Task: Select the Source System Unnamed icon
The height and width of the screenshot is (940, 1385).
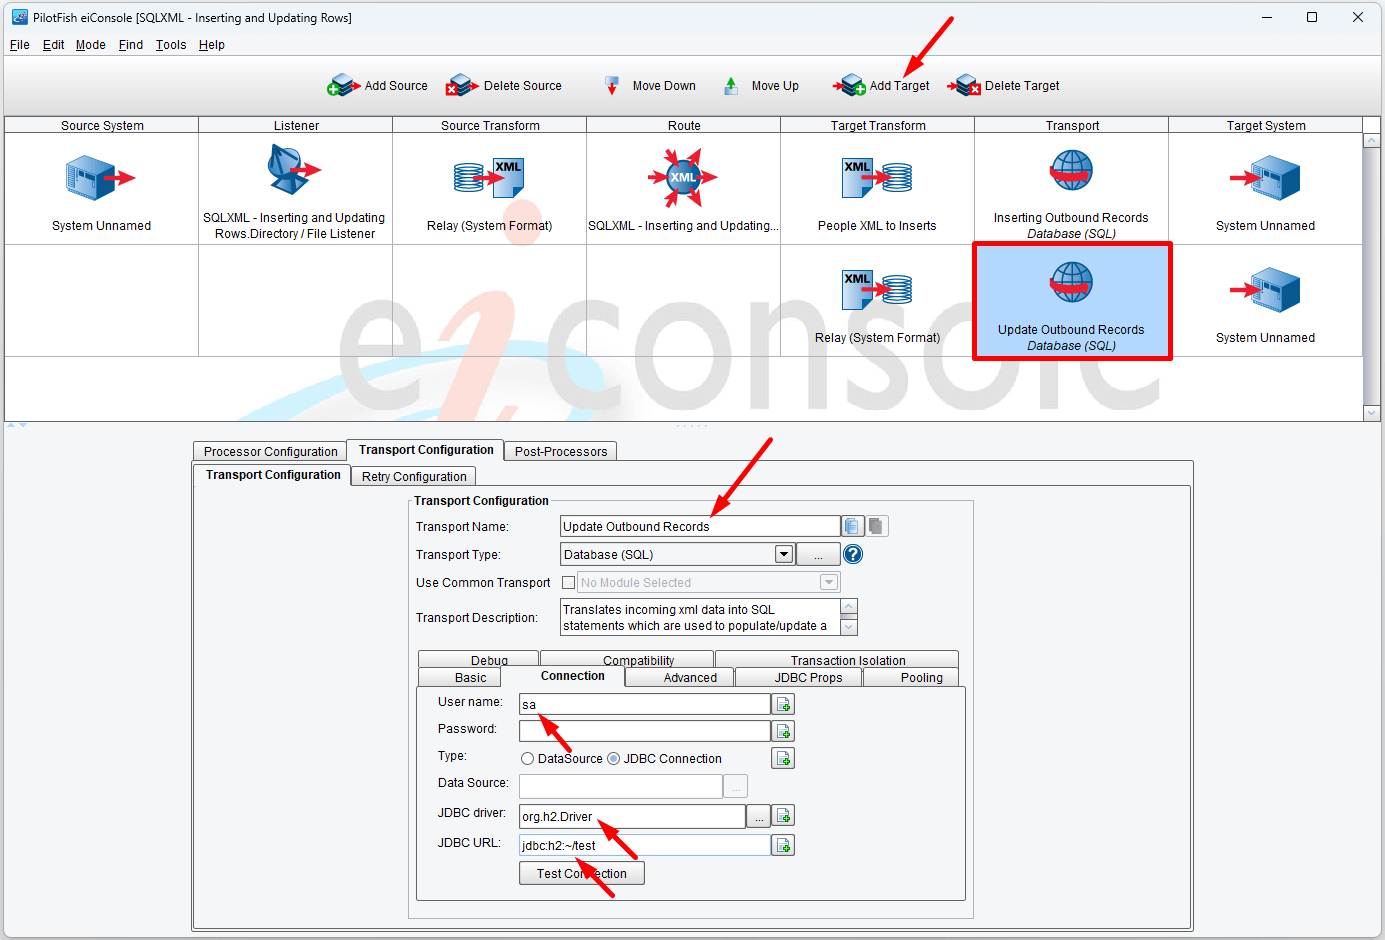Action: (100, 178)
